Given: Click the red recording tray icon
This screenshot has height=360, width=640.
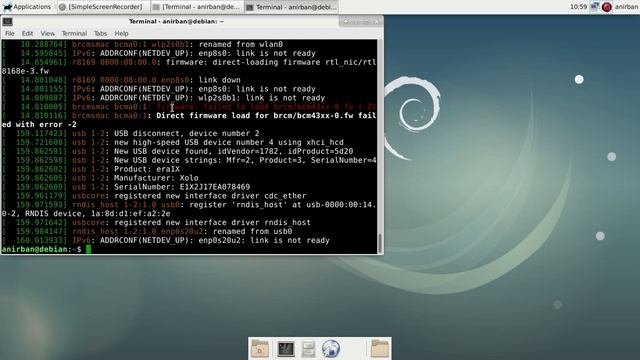Looking at the screenshot, I should coord(607,7).
